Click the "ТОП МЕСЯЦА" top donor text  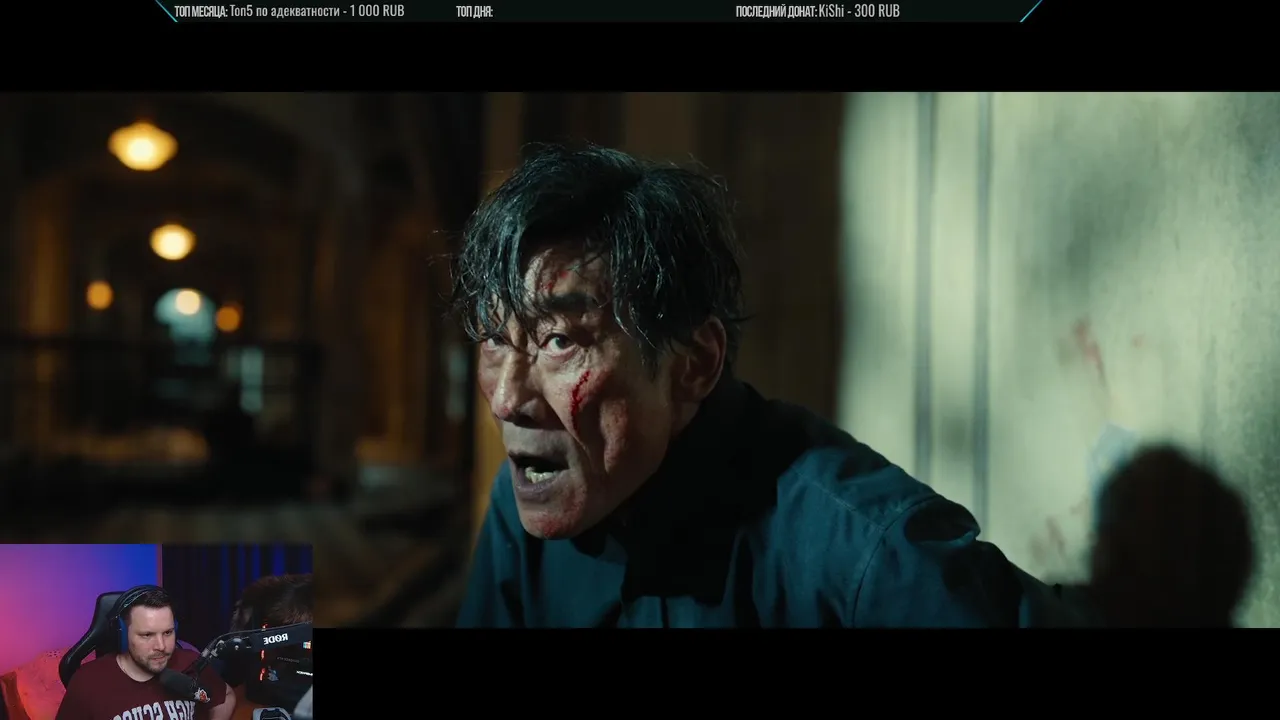pos(289,11)
